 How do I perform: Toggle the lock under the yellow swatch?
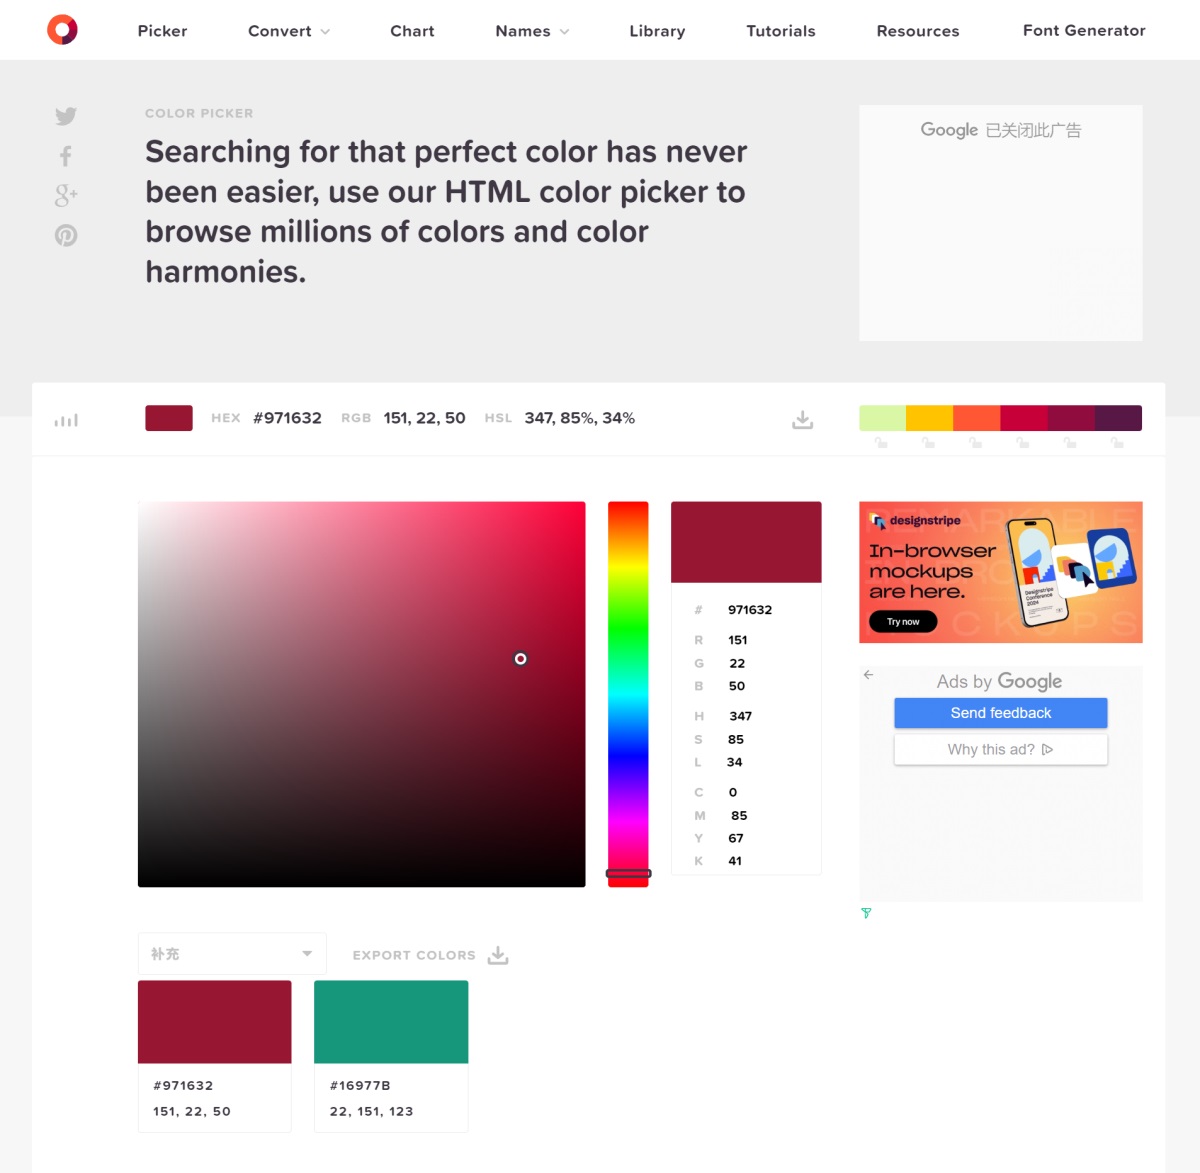(928, 442)
